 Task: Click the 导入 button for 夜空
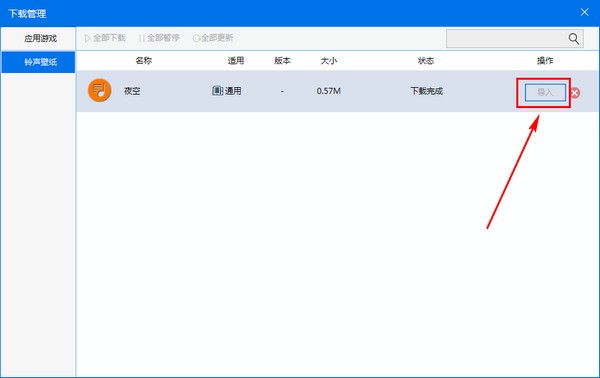(545, 92)
